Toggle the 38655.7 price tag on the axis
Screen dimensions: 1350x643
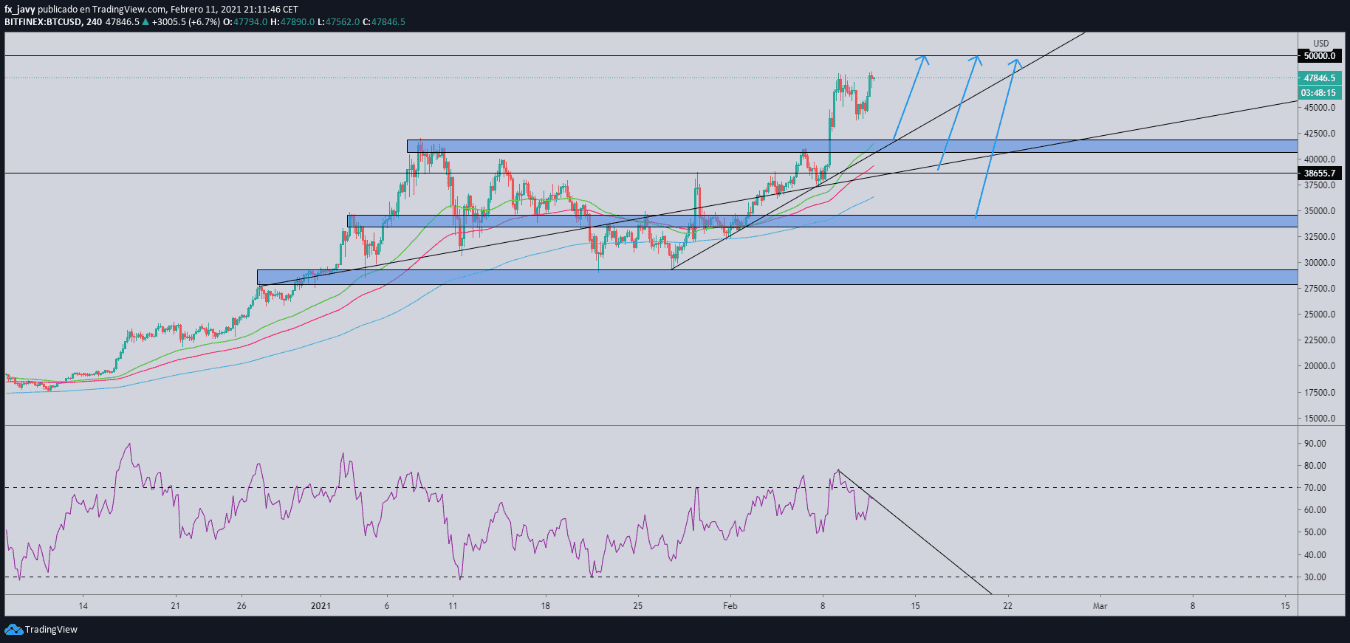coord(1318,173)
